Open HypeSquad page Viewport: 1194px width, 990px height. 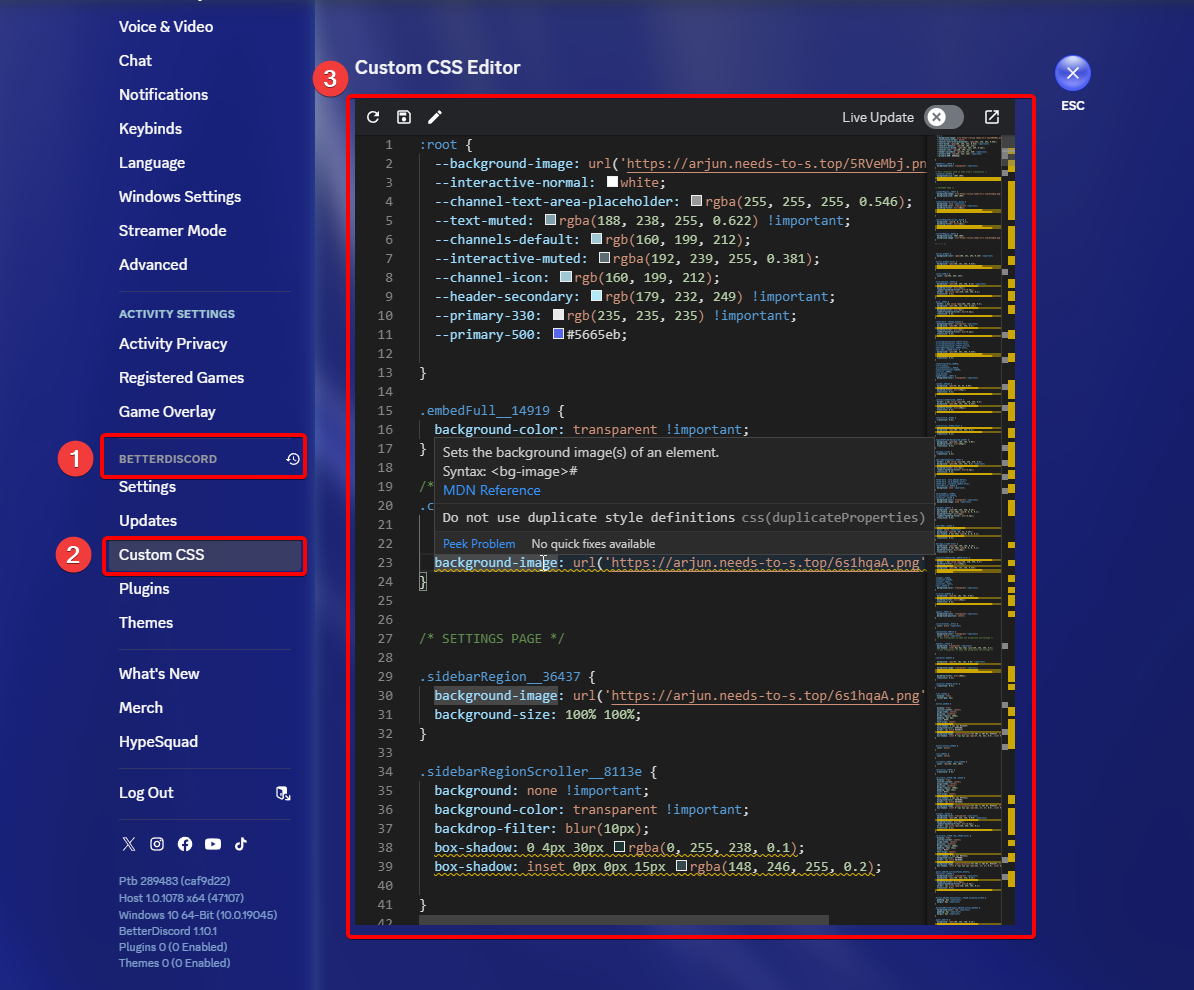[x=158, y=742]
